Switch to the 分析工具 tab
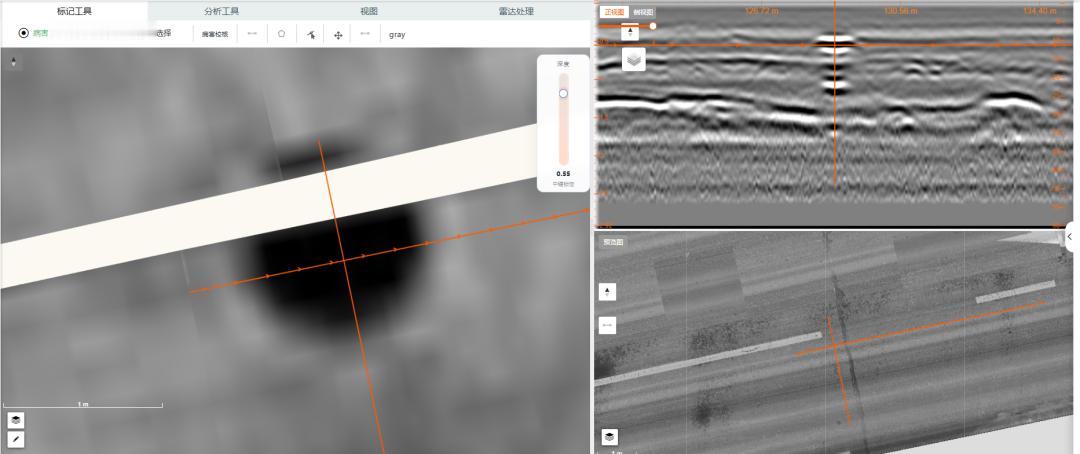 click(222, 11)
